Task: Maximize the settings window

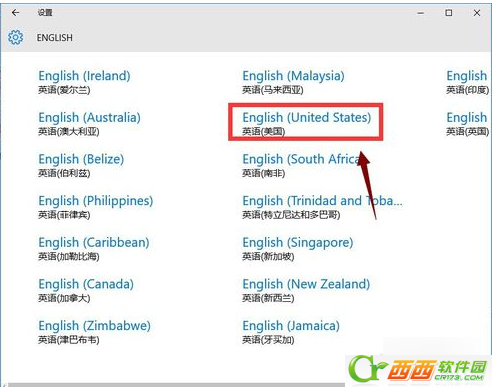Action: [x=449, y=13]
